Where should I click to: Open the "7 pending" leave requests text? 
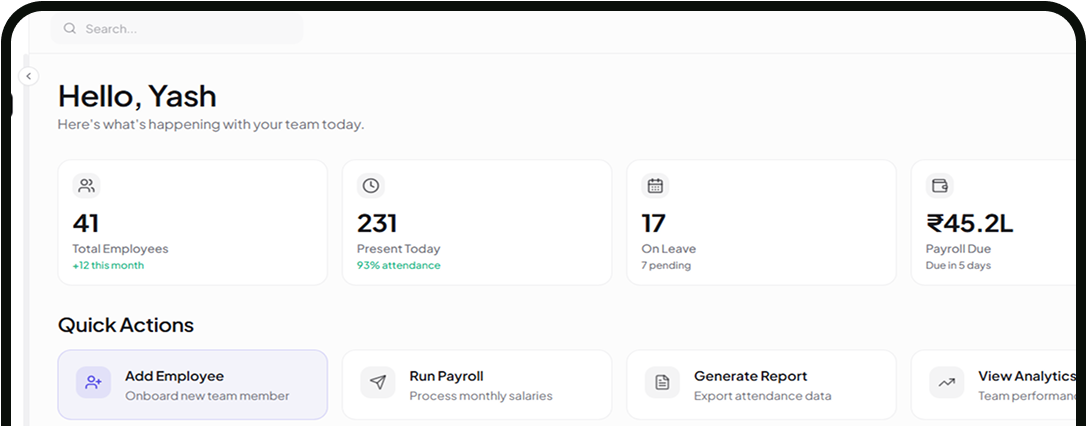tap(666, 265)
